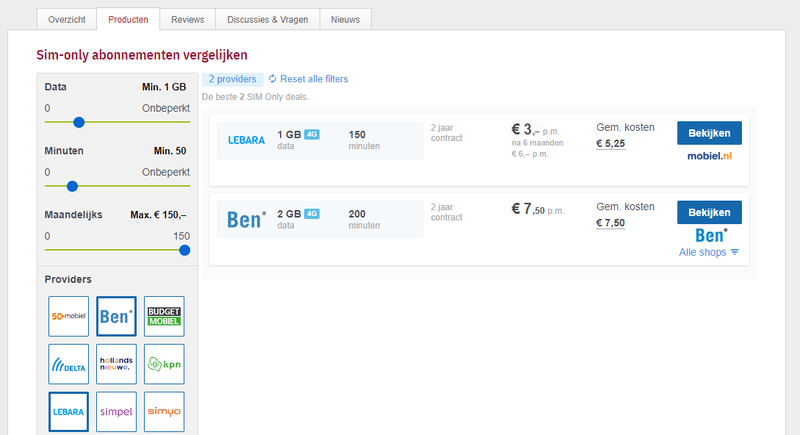Open the Discussies & Vragen tab

[x=267, y=19]
